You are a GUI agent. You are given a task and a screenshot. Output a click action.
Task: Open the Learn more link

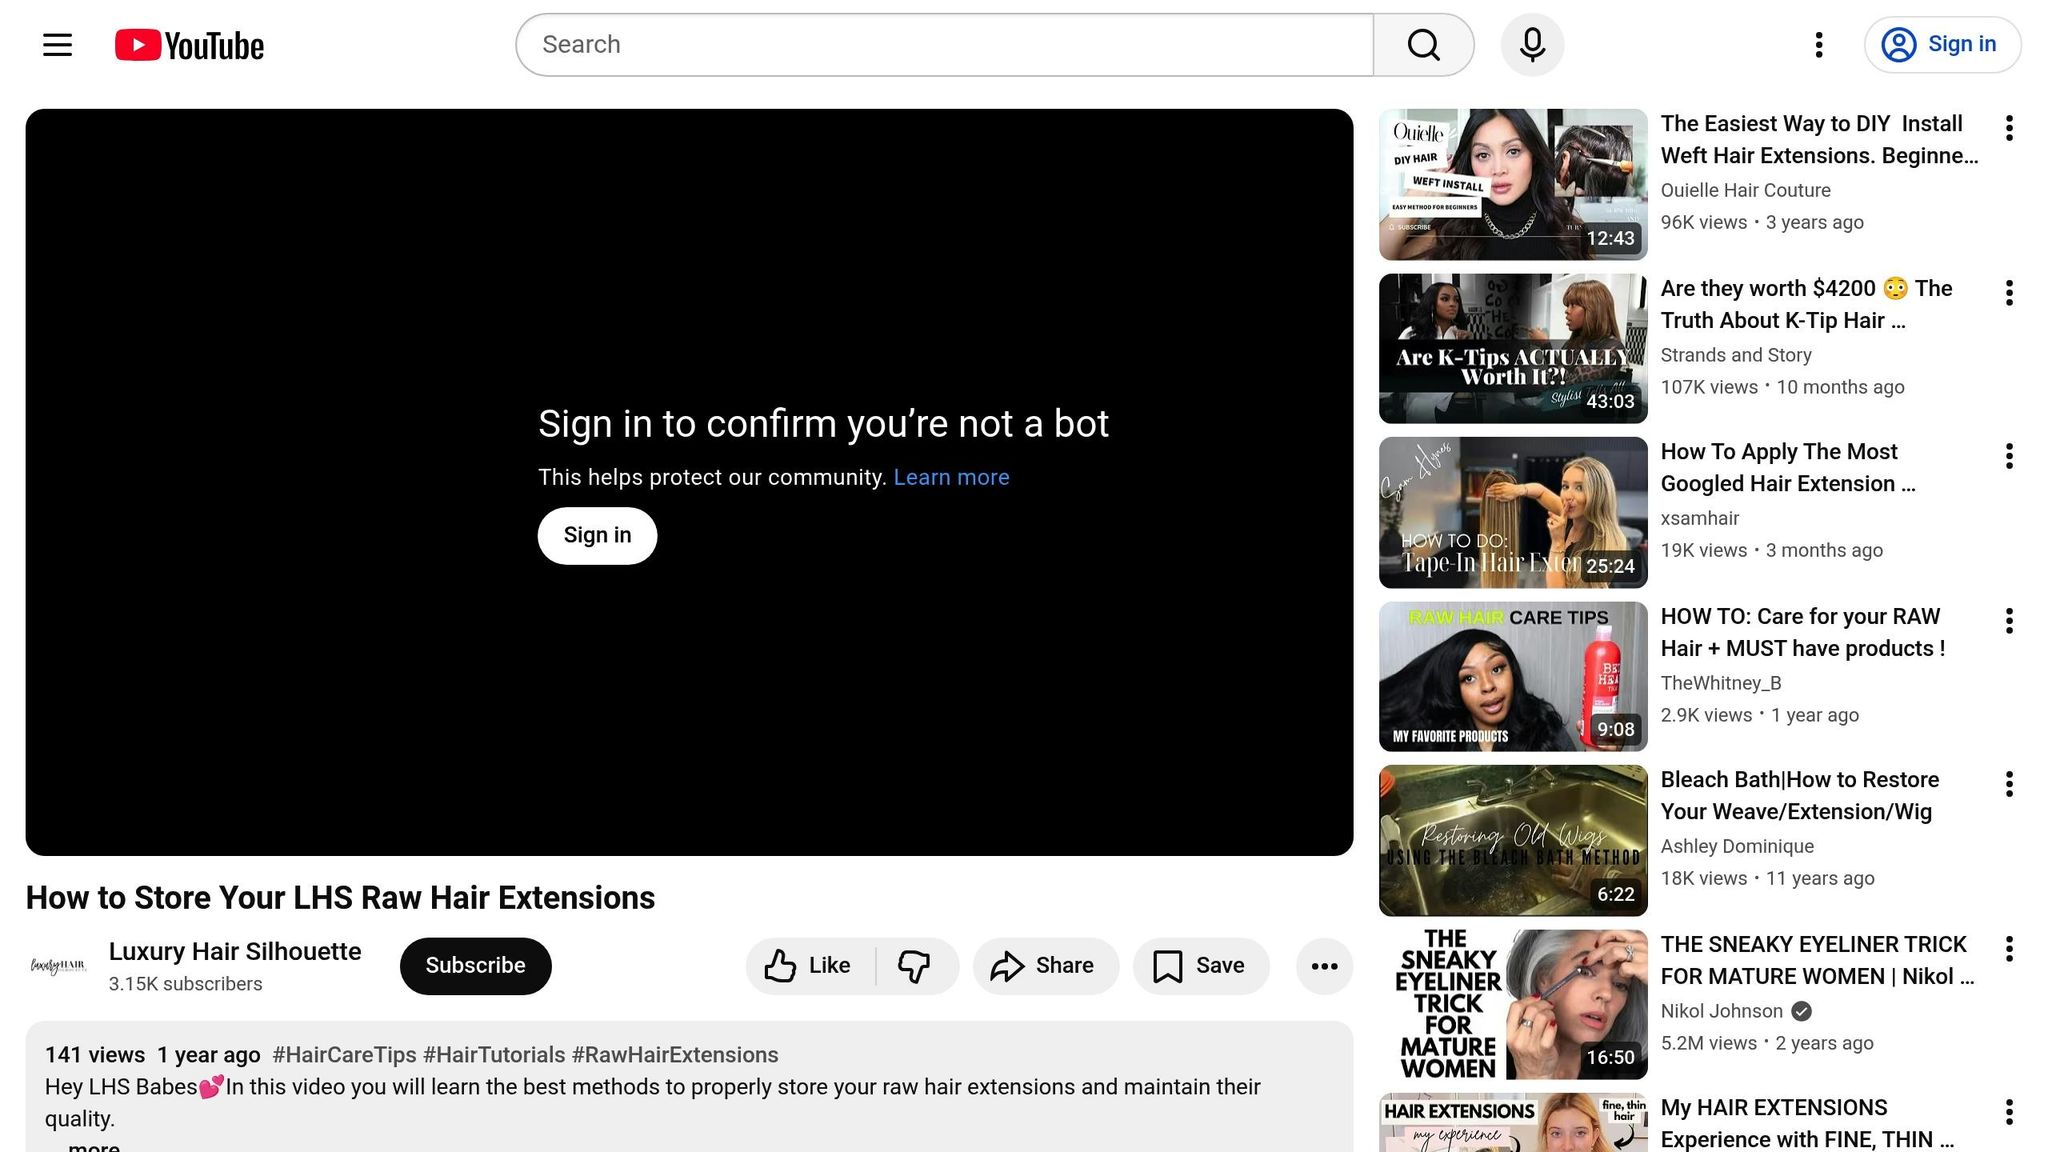[951, 478]
